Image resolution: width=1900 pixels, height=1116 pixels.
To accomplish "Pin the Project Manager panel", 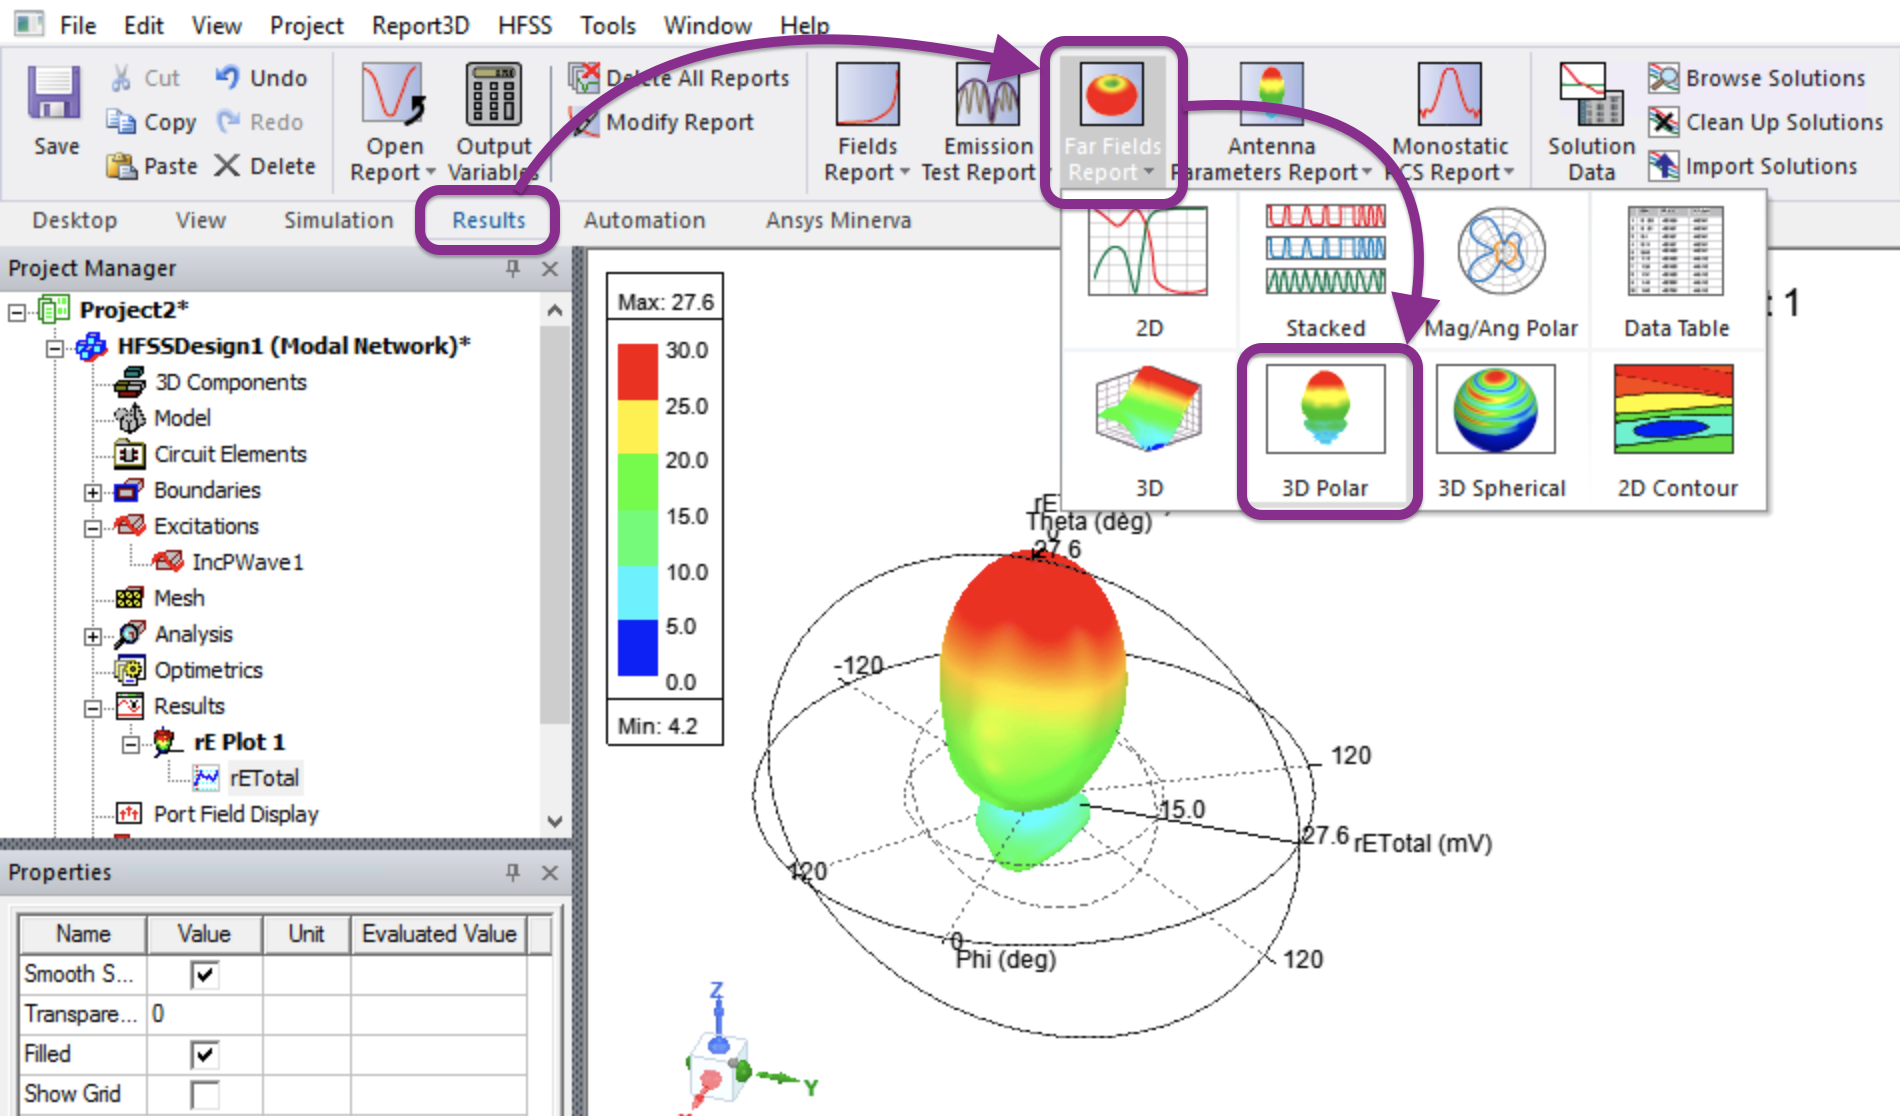I will coord(513,268).
